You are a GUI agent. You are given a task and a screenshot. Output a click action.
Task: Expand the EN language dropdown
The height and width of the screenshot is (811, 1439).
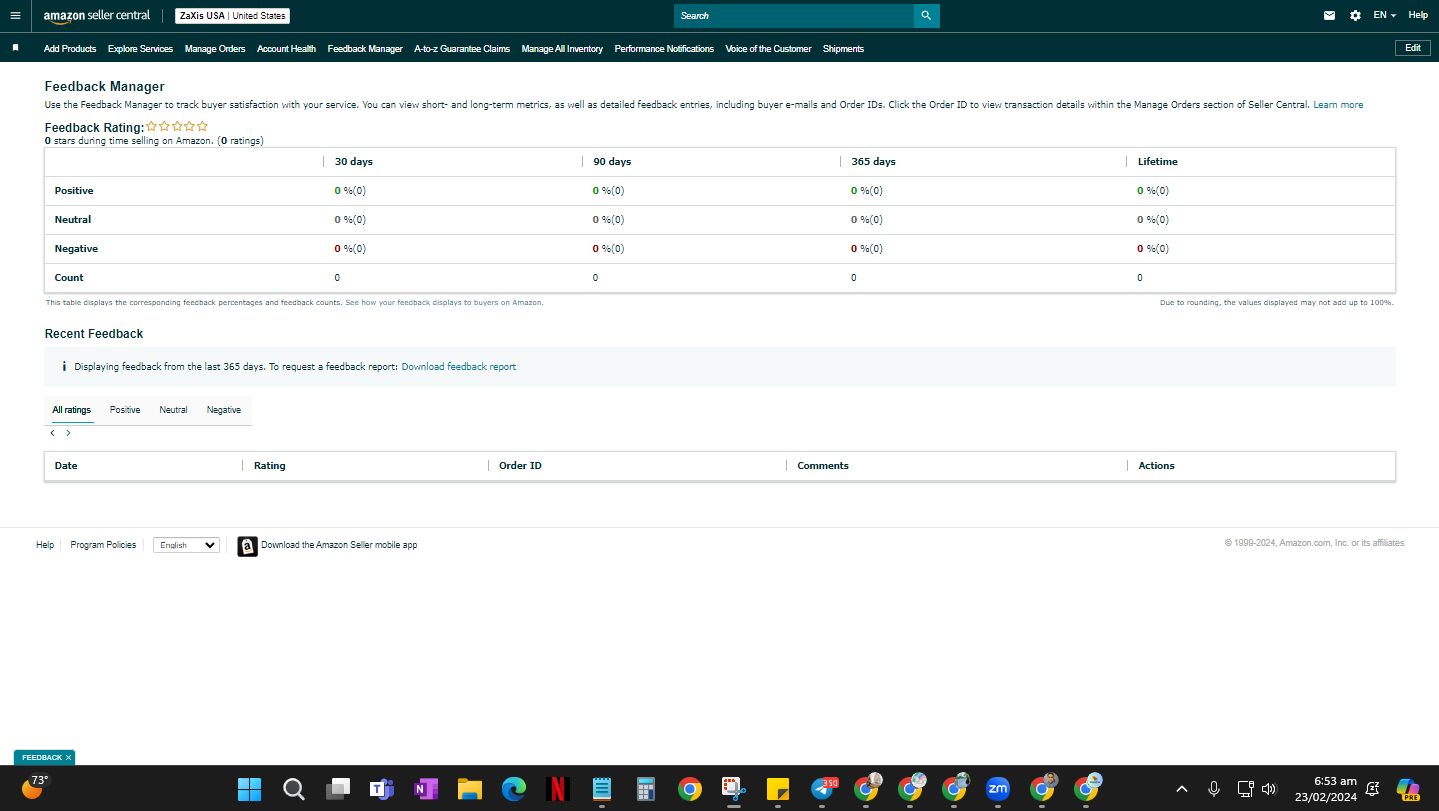(x=1385, y=15)
